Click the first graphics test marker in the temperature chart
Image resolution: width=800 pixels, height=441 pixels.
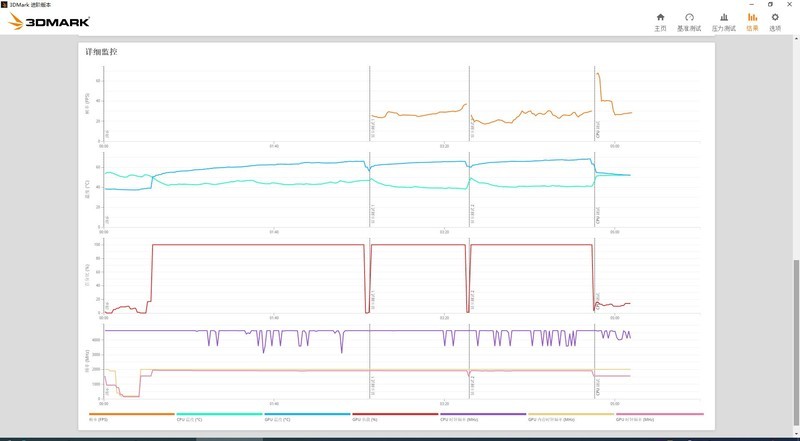click(369, 189)
